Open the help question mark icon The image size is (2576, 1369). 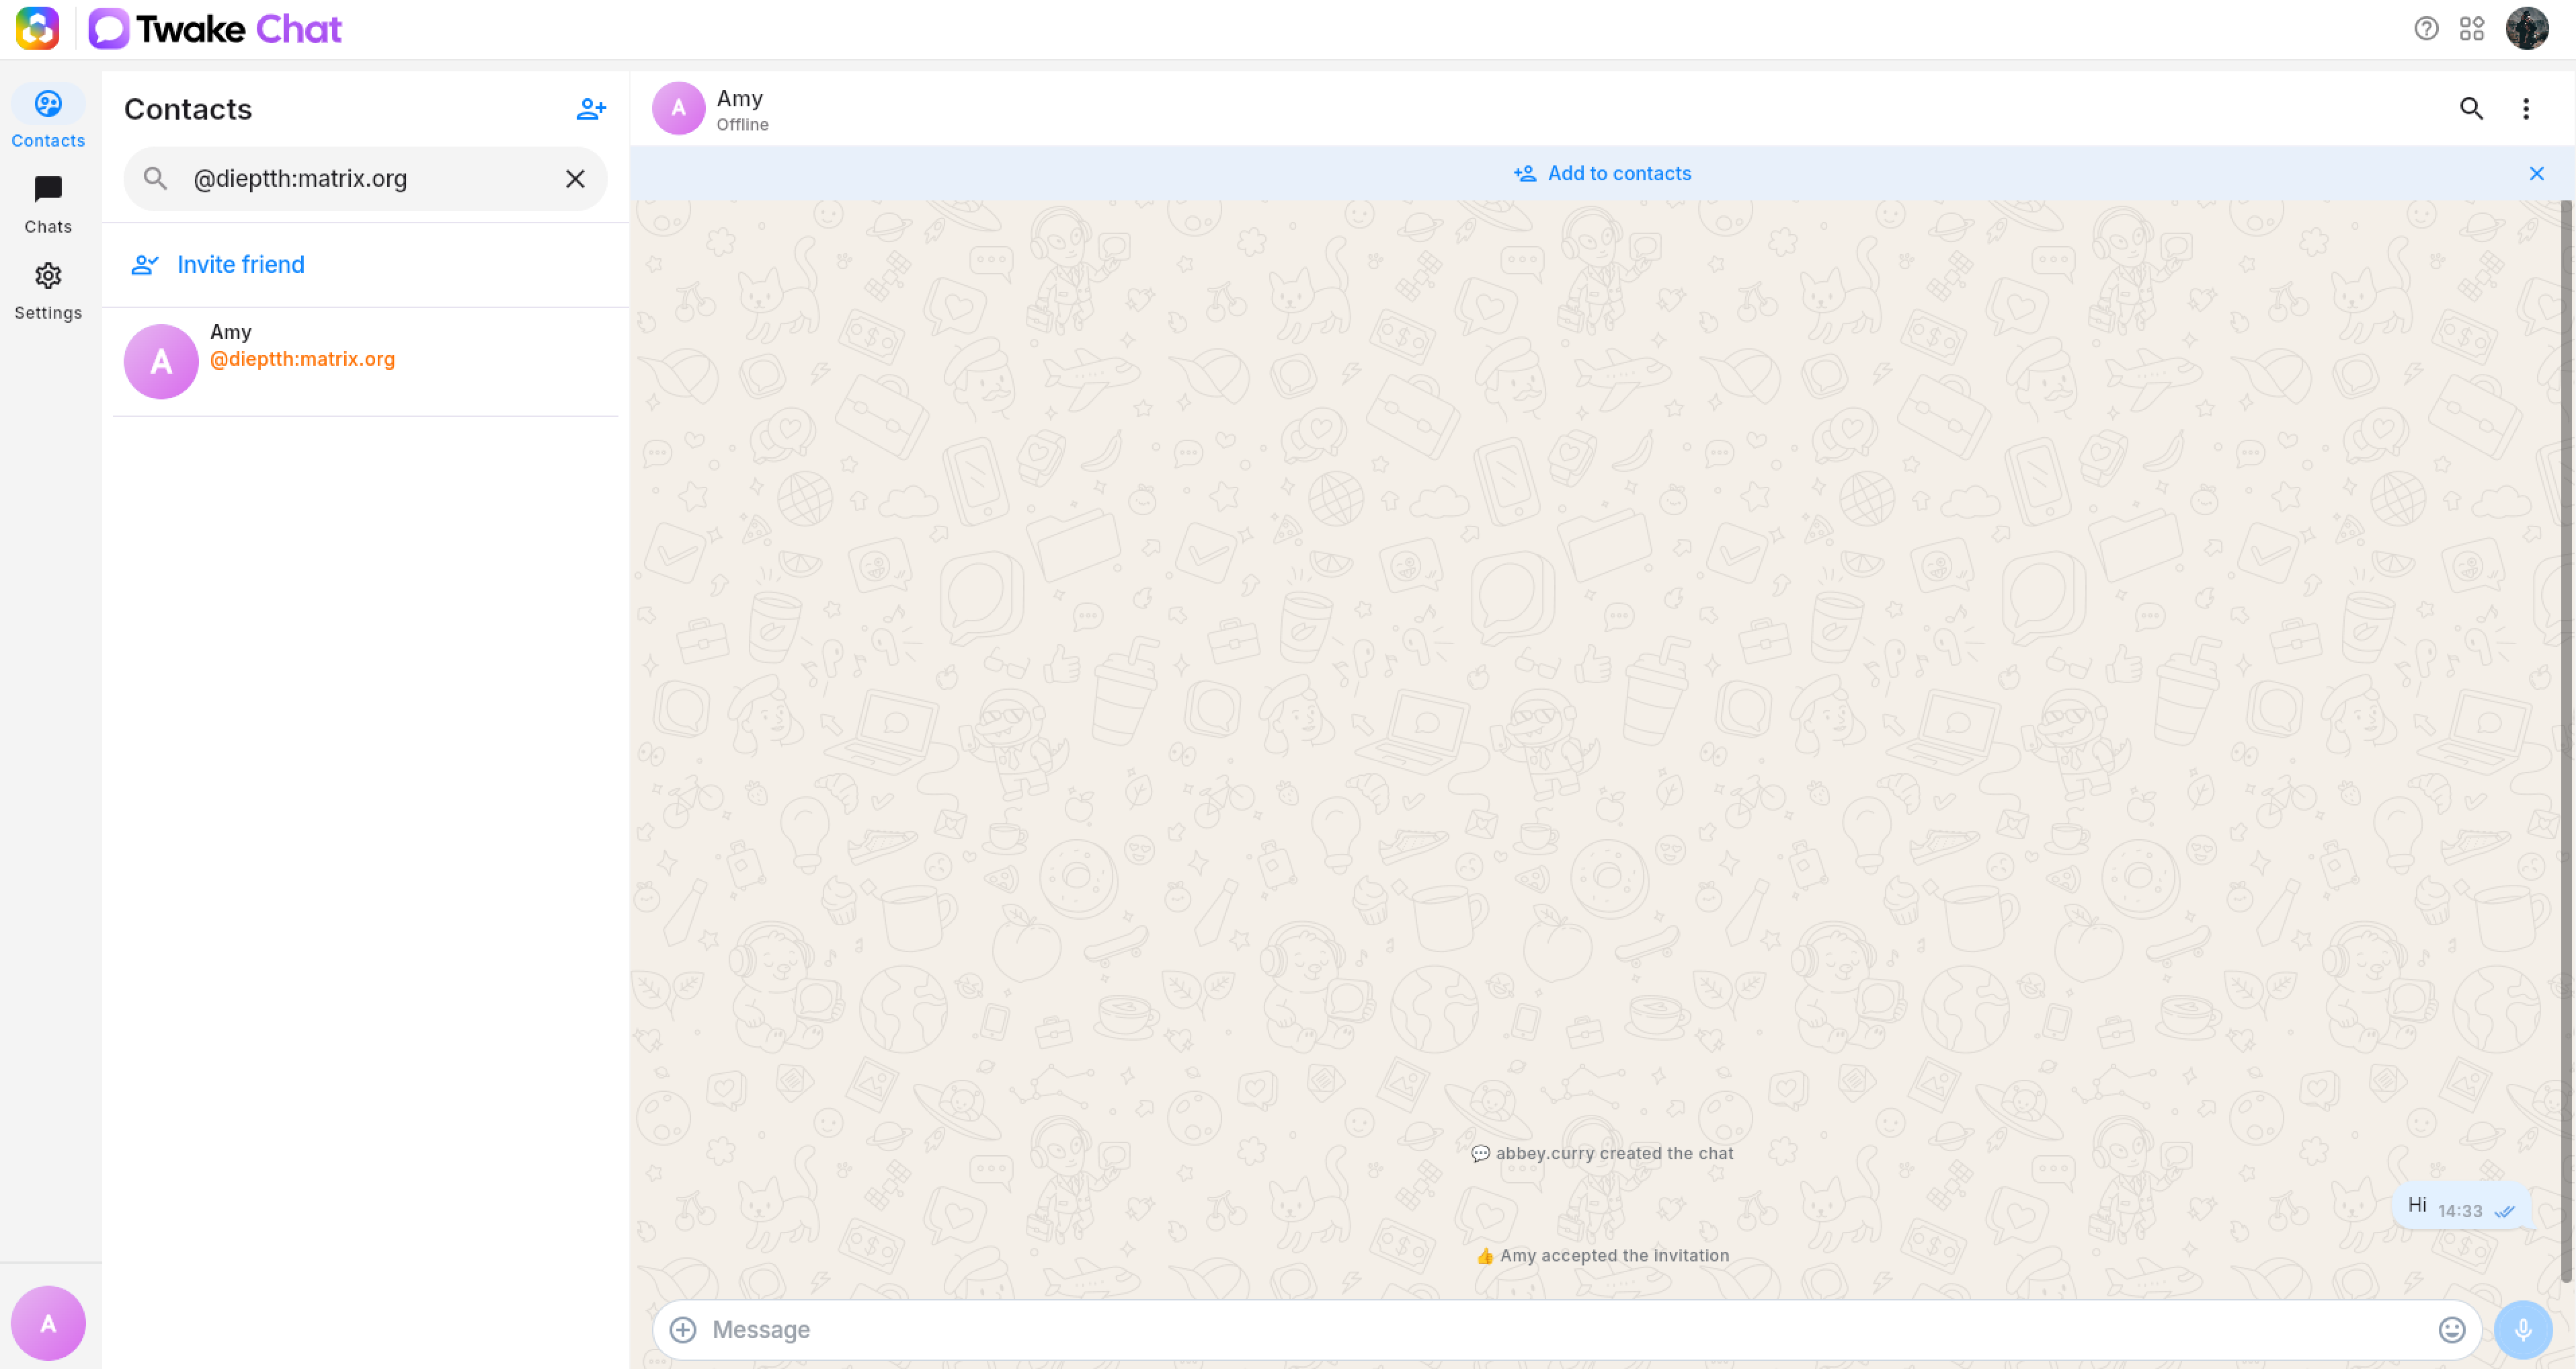[x=2426, y=28]
